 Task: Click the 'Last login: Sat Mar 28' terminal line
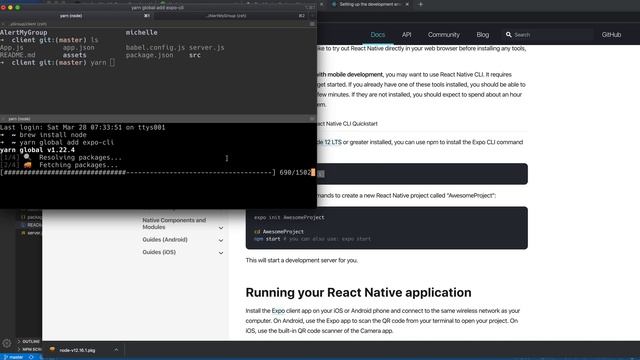point(83,127)
